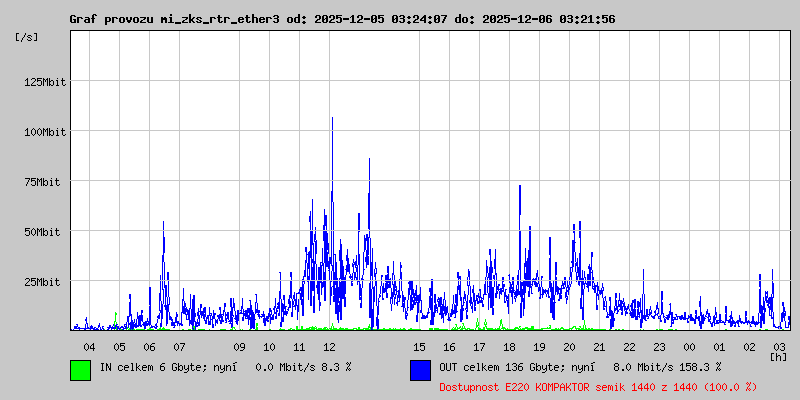The height and width of the screenshot is (400, 800).
Task: Click the tallest blue traffic peak above 100Mbit
Action: point(332,120)
